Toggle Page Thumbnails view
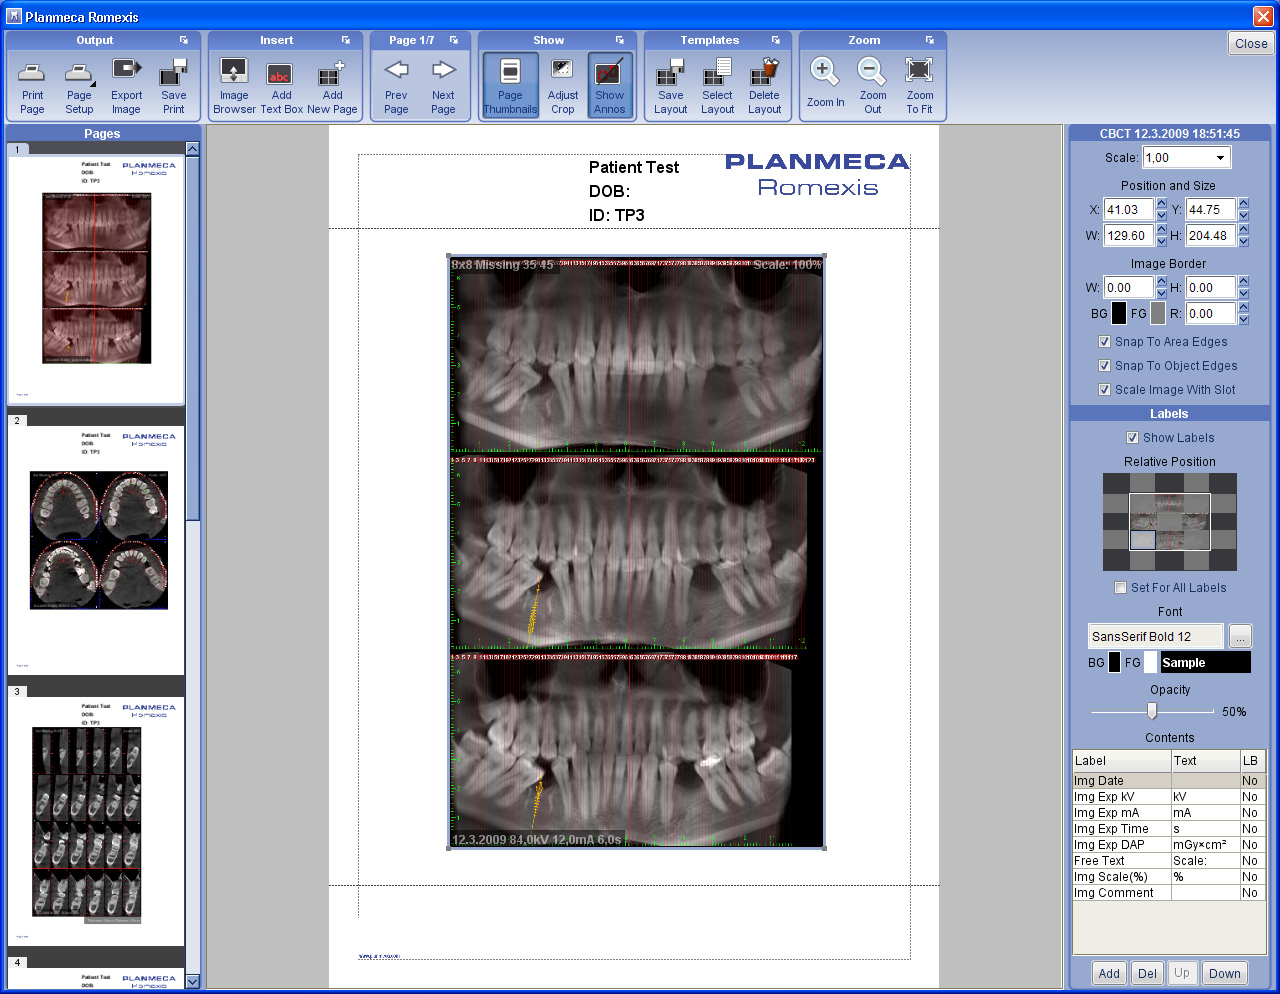This screenshot has height=994, width=1280. [510, 85]
